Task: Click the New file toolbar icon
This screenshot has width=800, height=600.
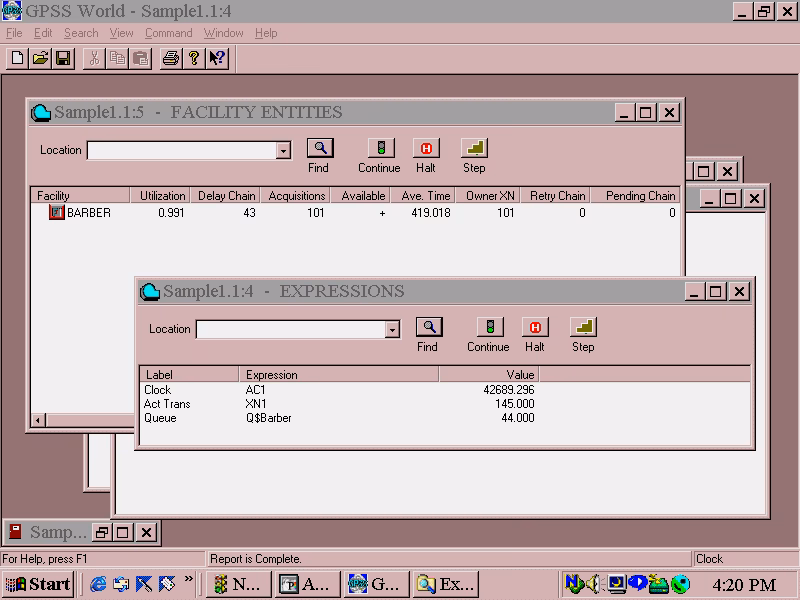Action: [17, 58]
